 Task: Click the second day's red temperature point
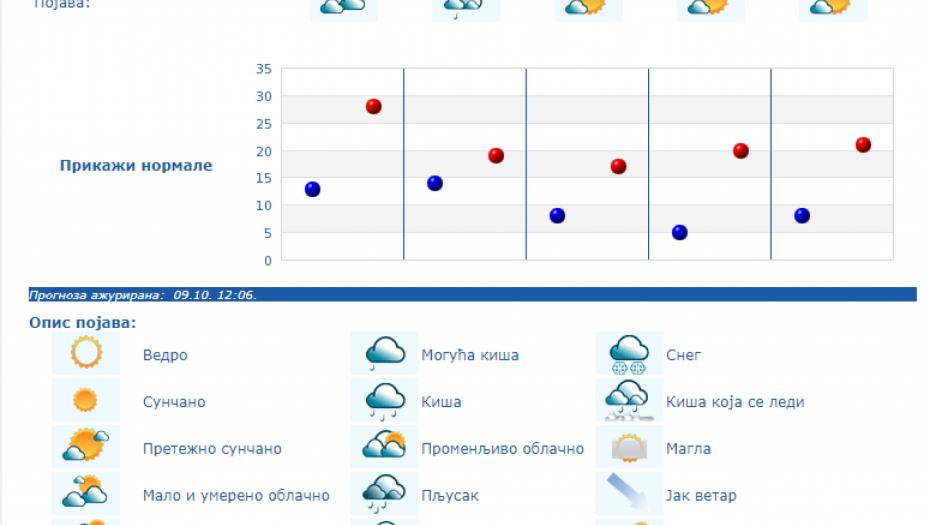click(x=496, y=155)
